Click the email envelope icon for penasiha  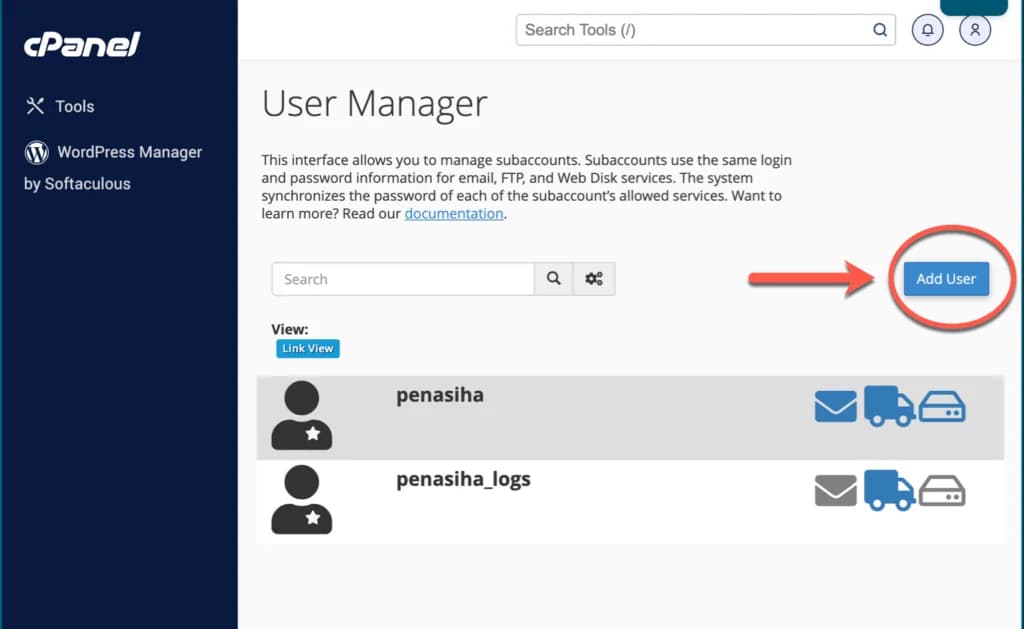[835, 406]
